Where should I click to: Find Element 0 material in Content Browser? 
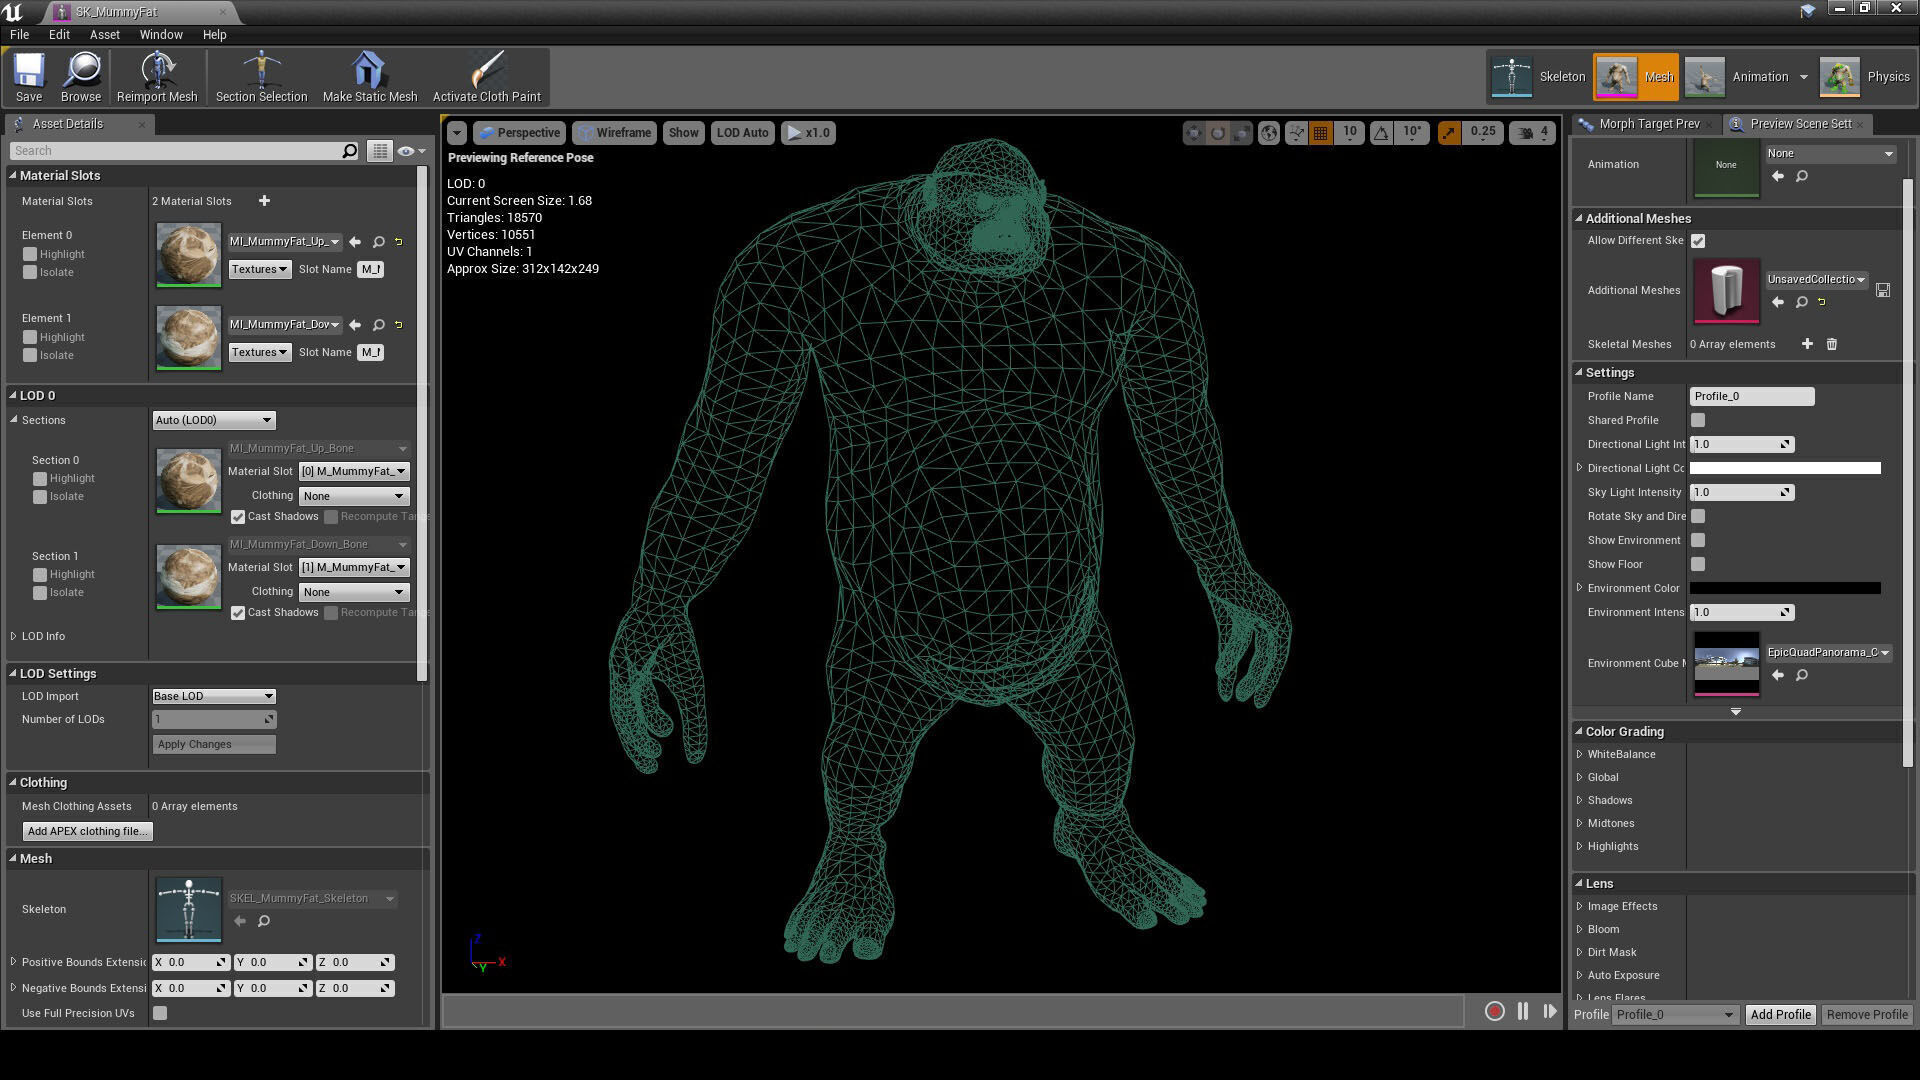click(x=379, y=242)
